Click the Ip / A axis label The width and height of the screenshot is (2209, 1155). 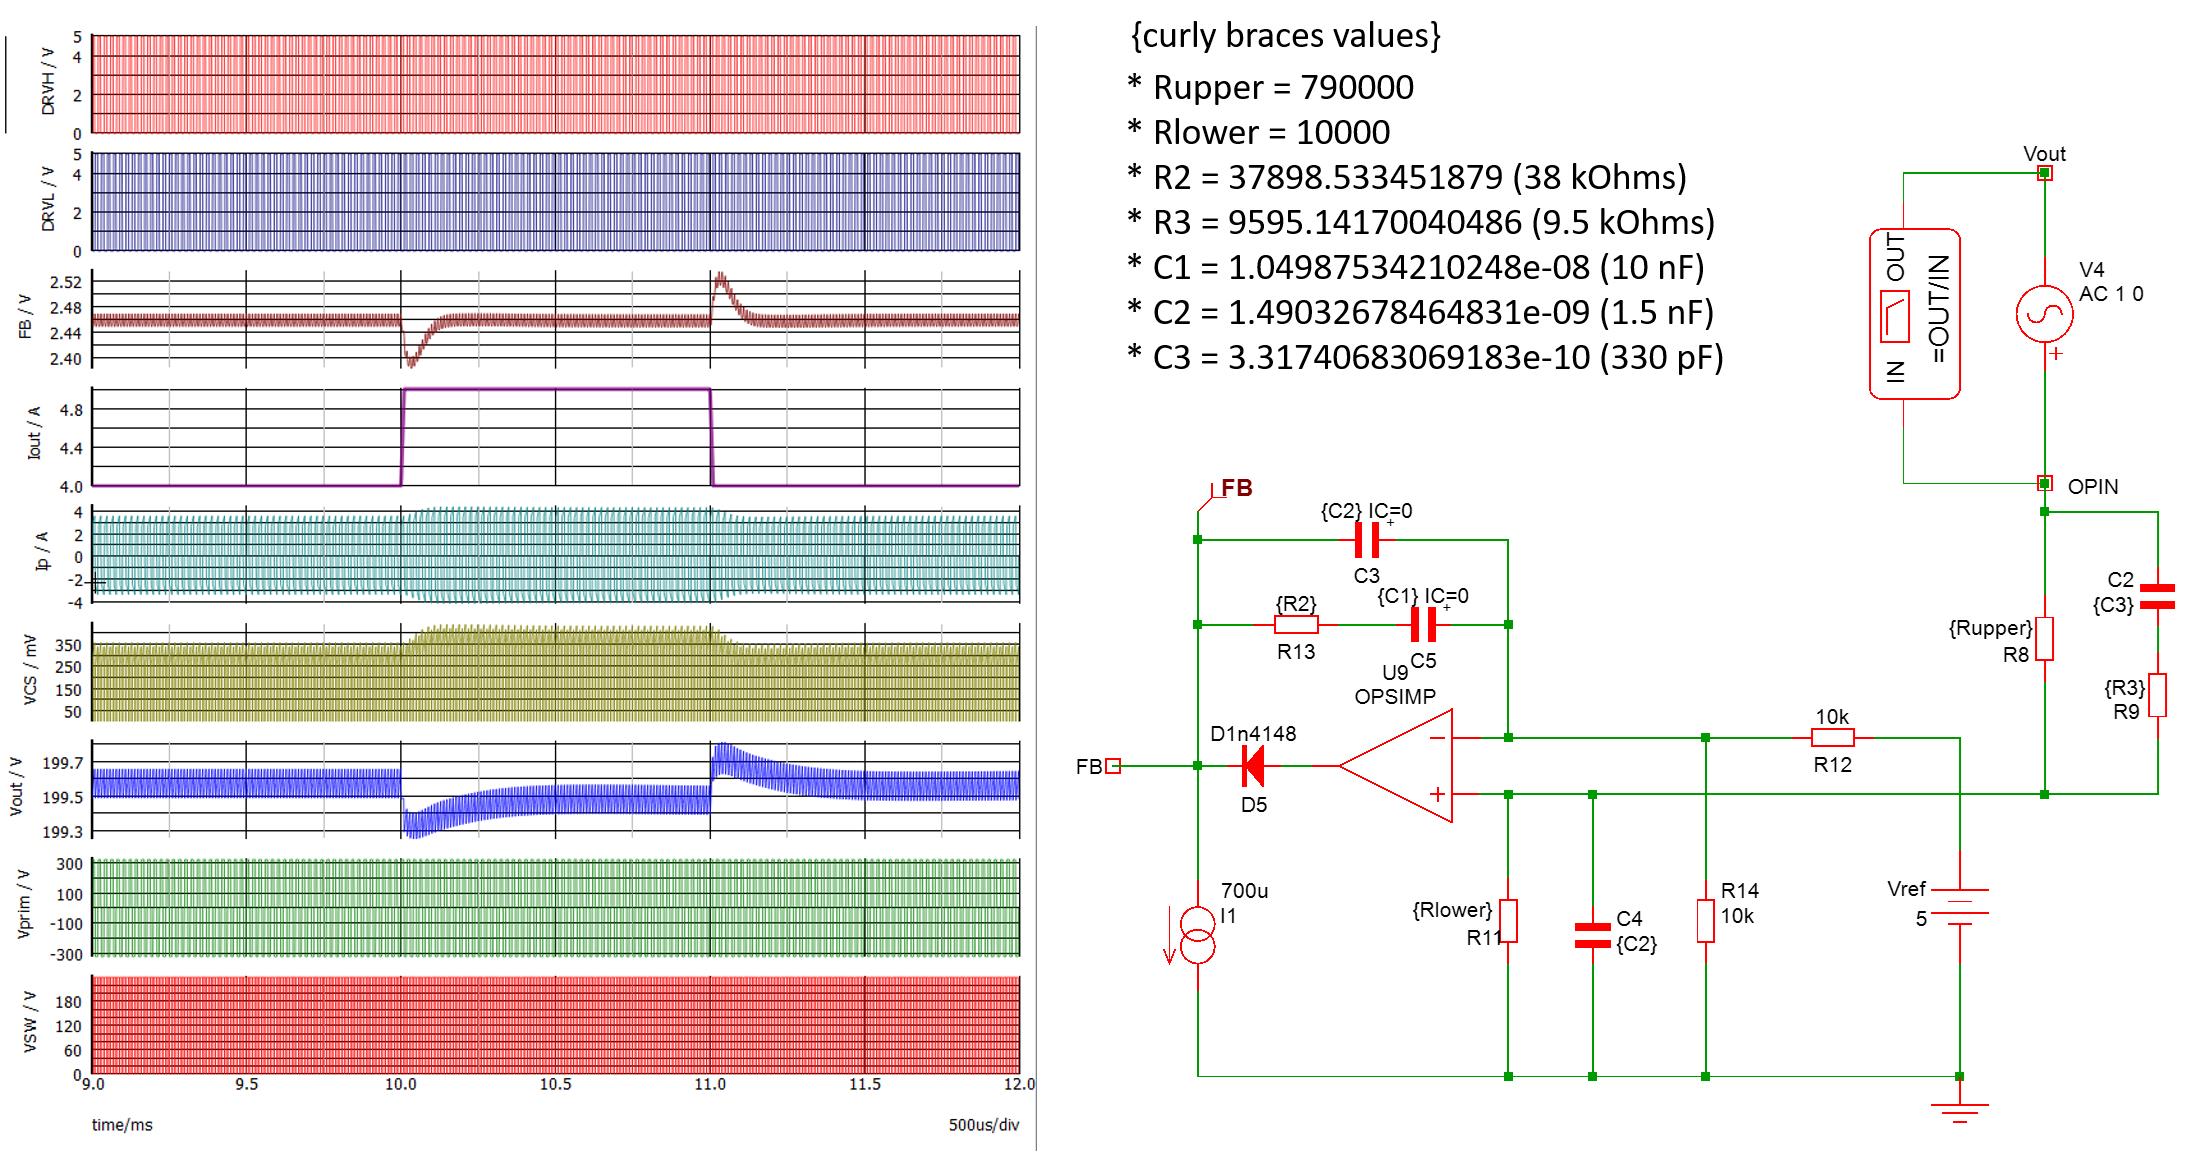tap(42, 552)
